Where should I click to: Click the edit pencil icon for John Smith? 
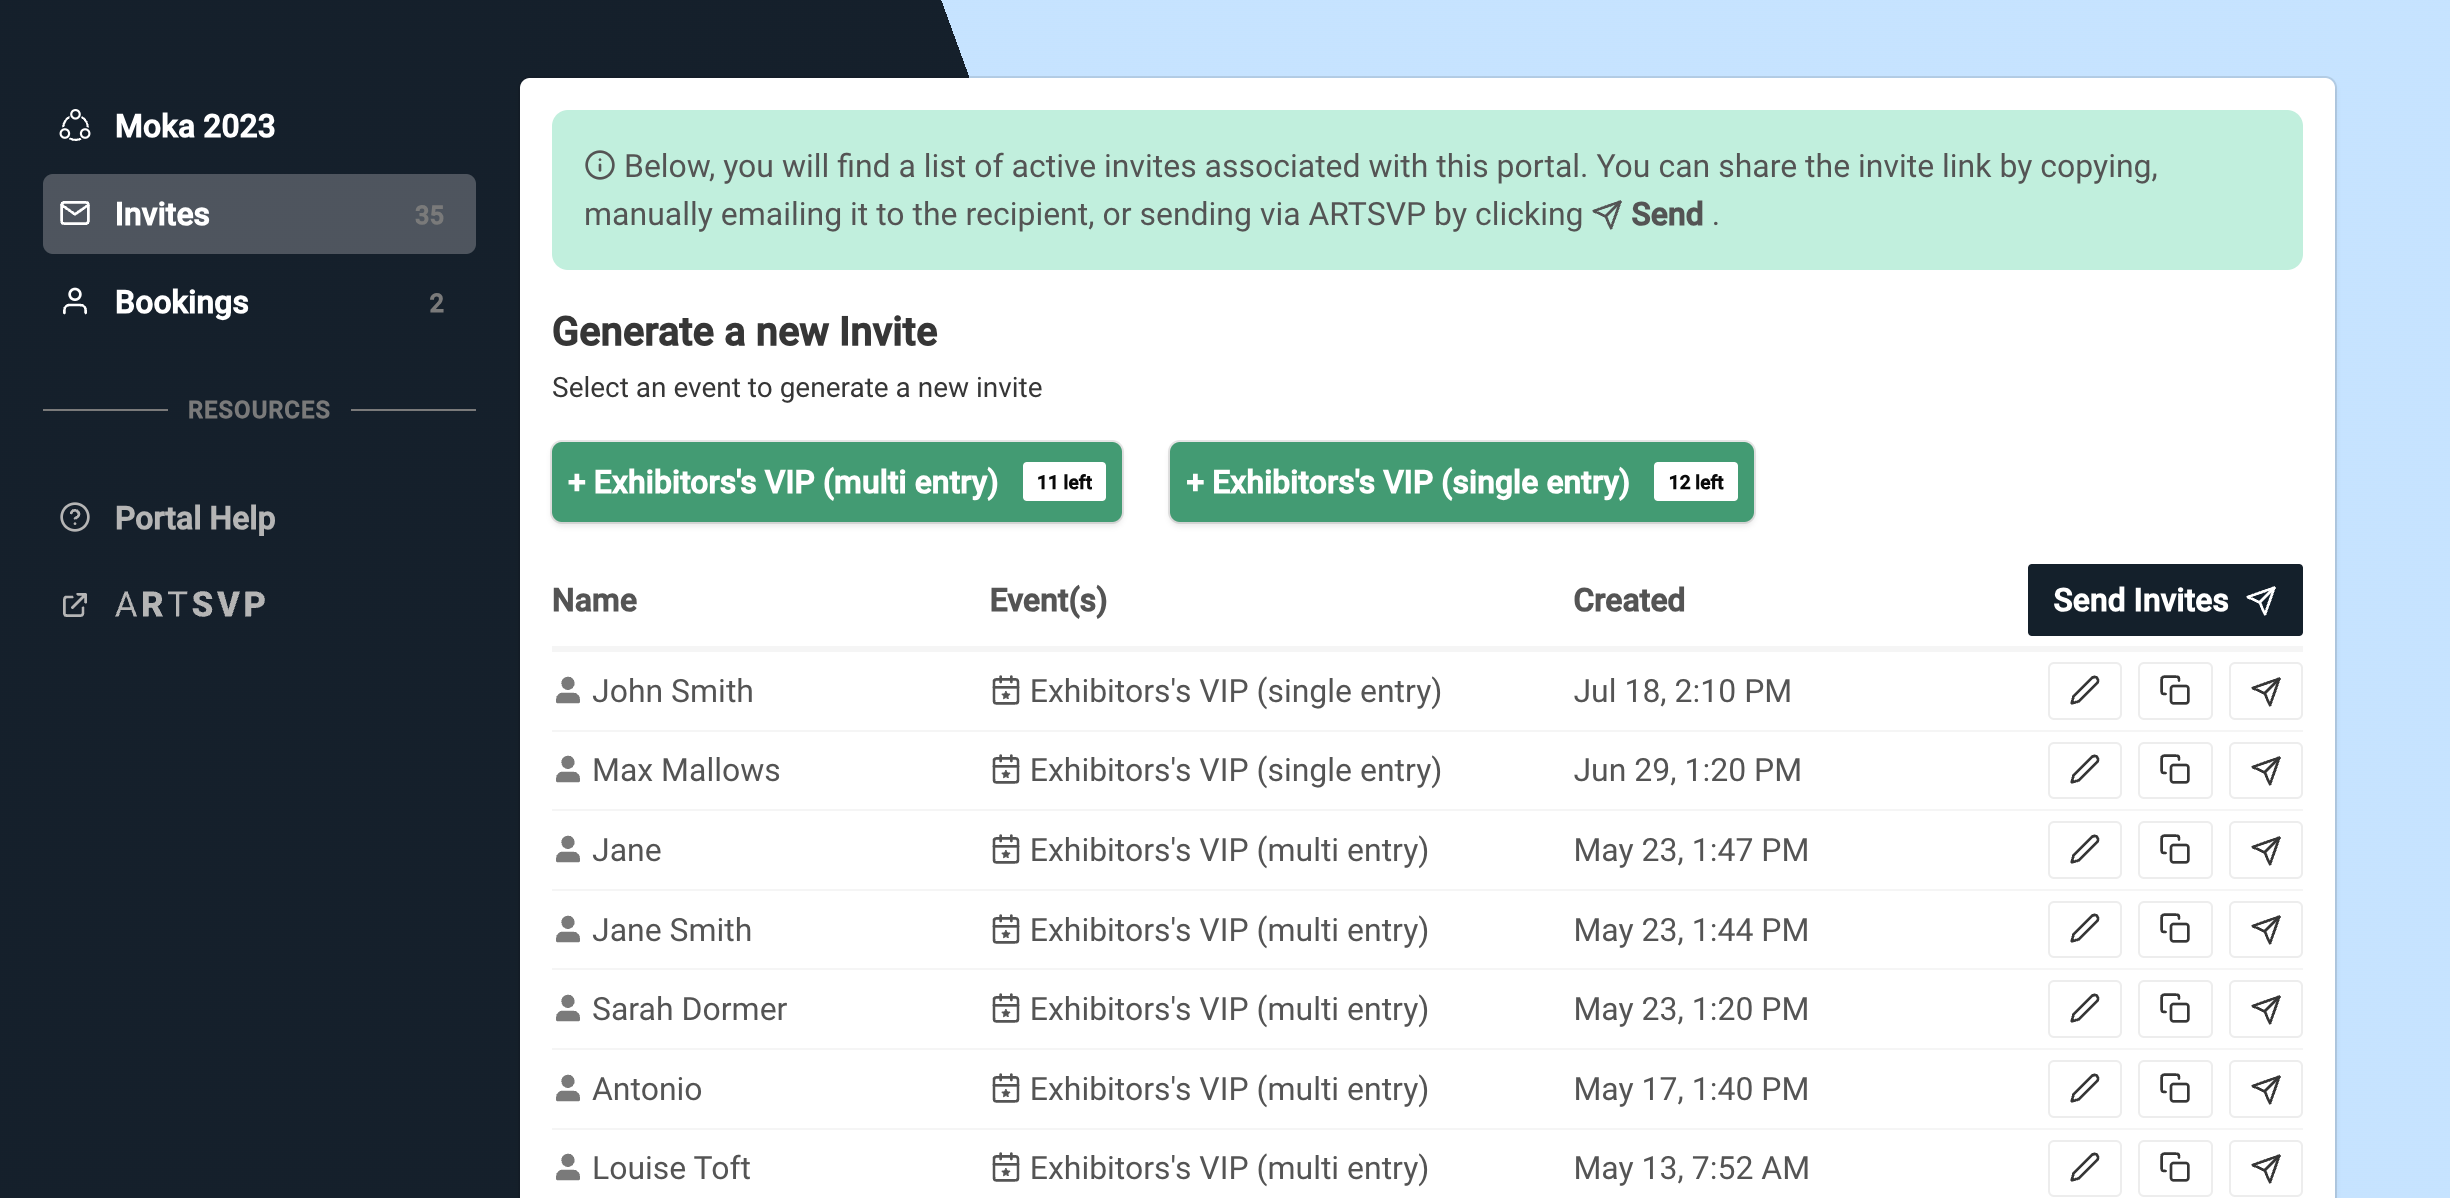point(2084,691)
